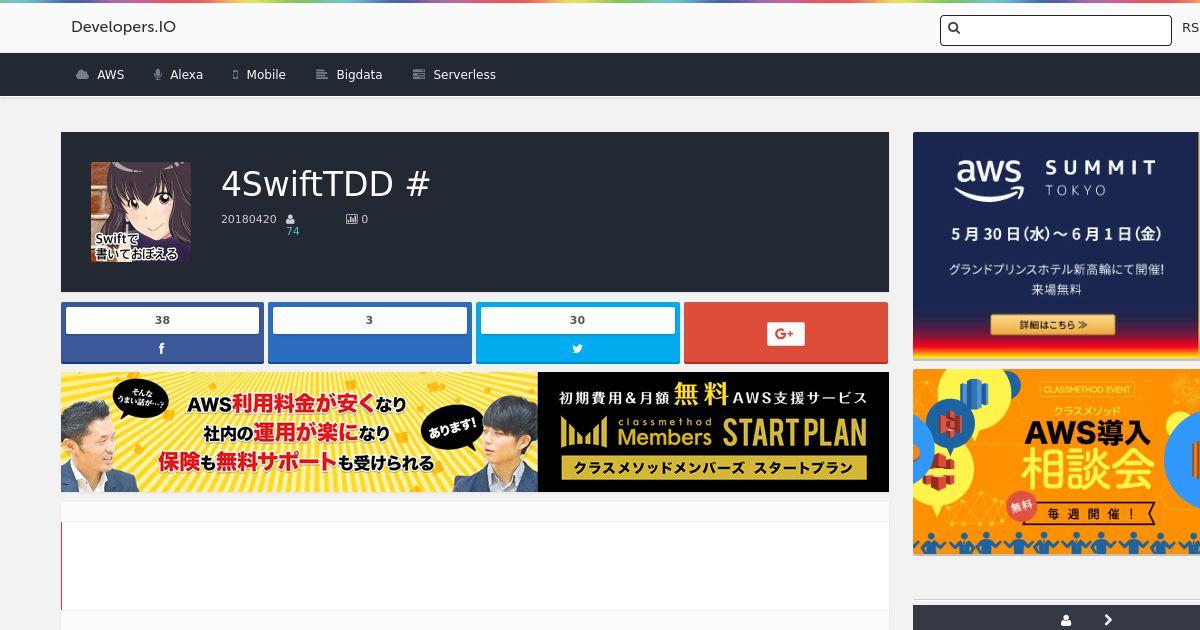Open the AWS導入相談会 orange banner

tap(1056, 462)
